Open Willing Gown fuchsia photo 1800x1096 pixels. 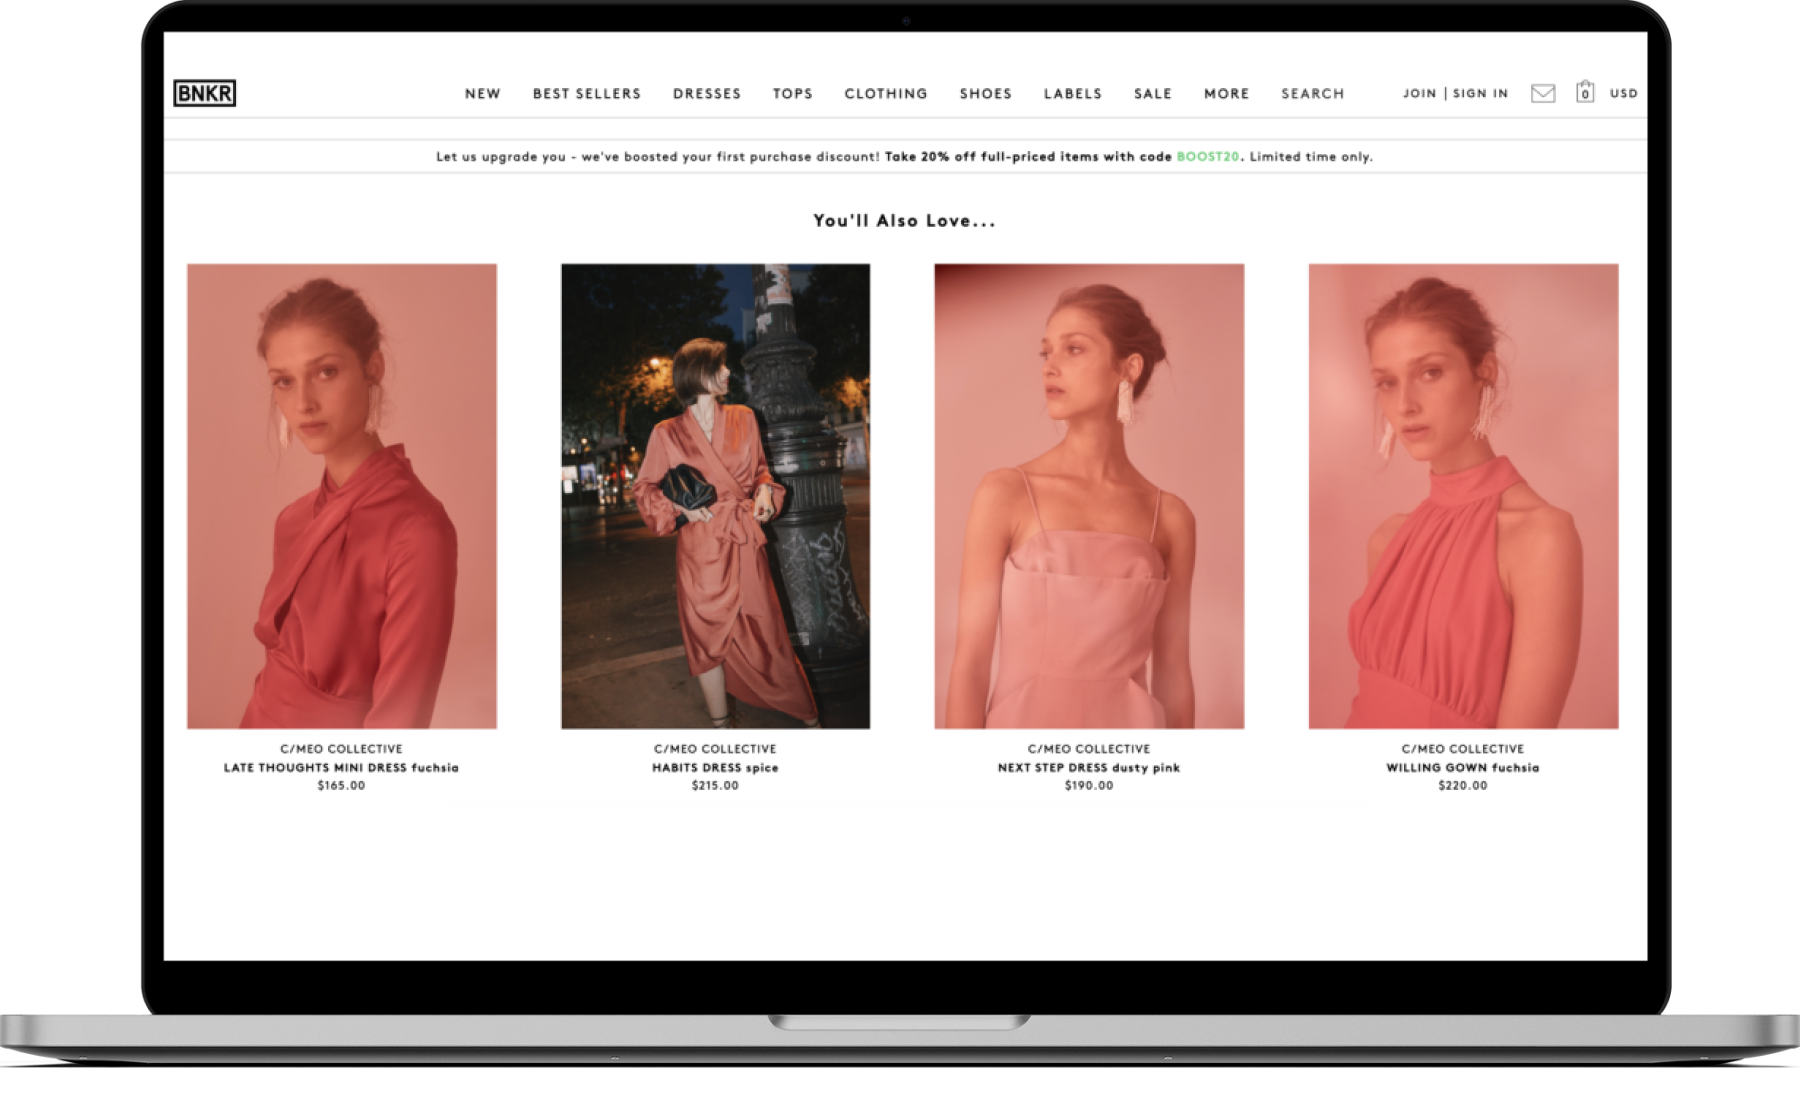(1463, 496)
